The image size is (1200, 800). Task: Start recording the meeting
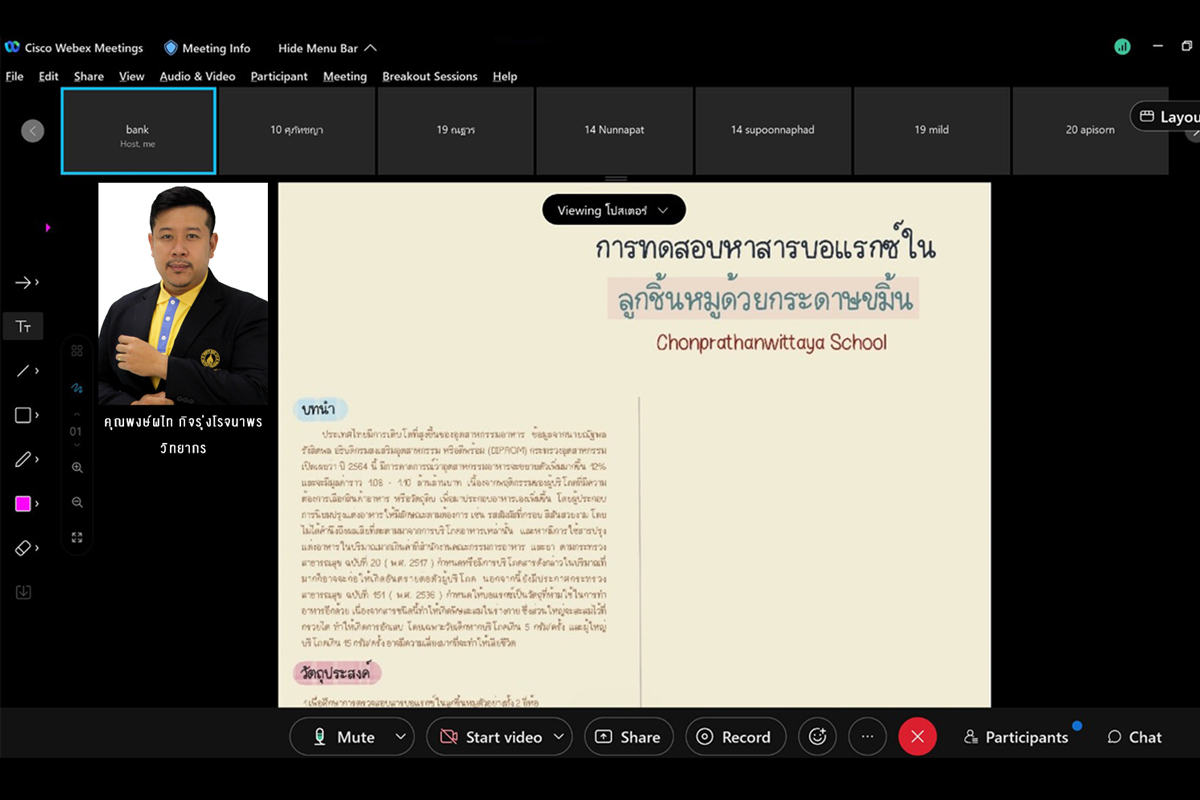click(735, 737)
